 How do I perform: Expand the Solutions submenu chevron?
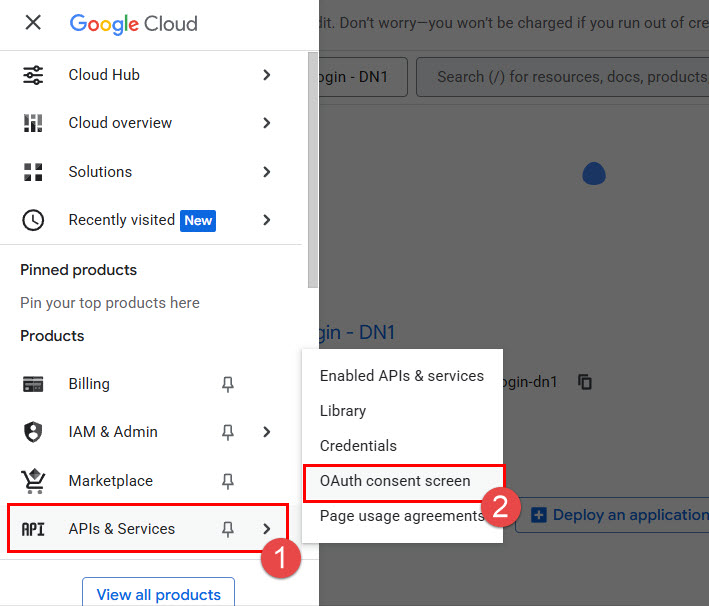click(266, 172)
